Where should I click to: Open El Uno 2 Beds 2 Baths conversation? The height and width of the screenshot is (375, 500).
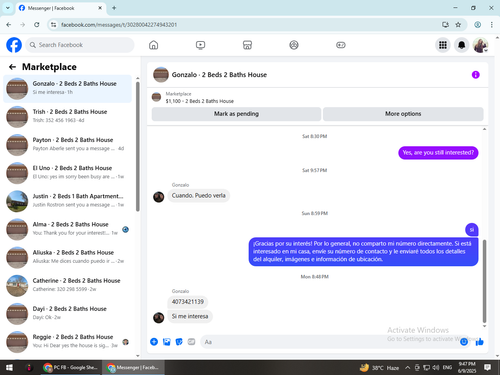point(68,173)
